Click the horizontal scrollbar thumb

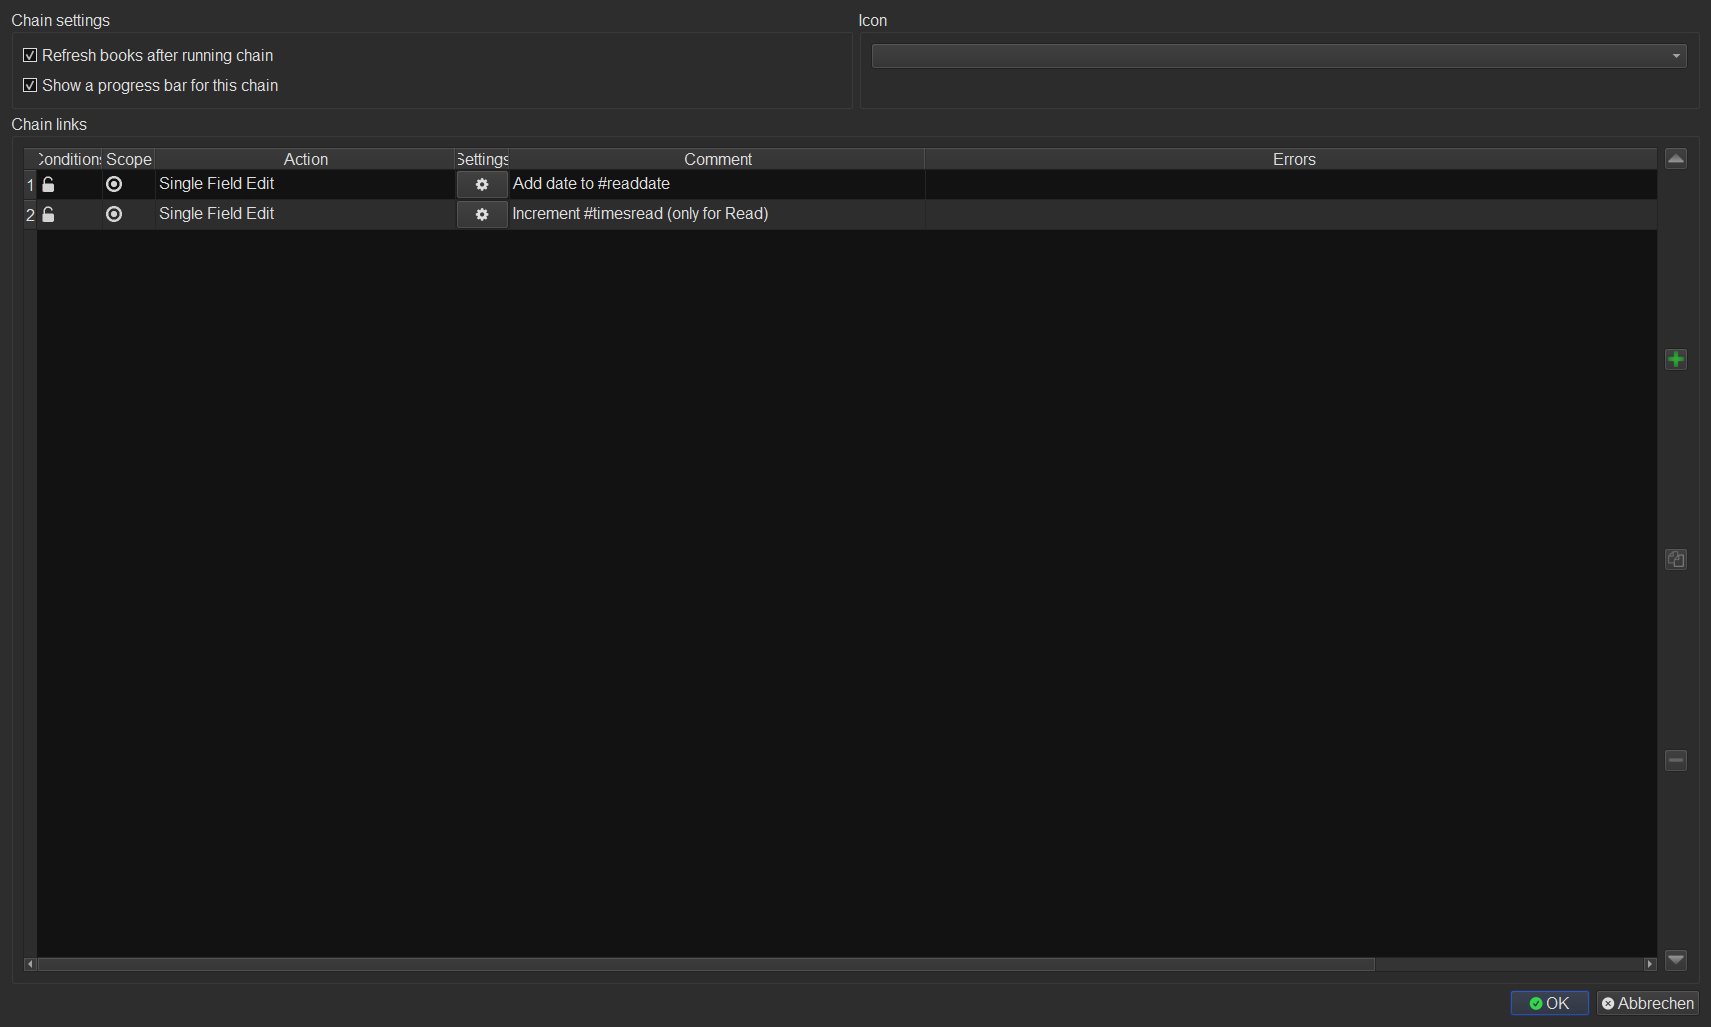pyautogui.click(x=706, y=964)
